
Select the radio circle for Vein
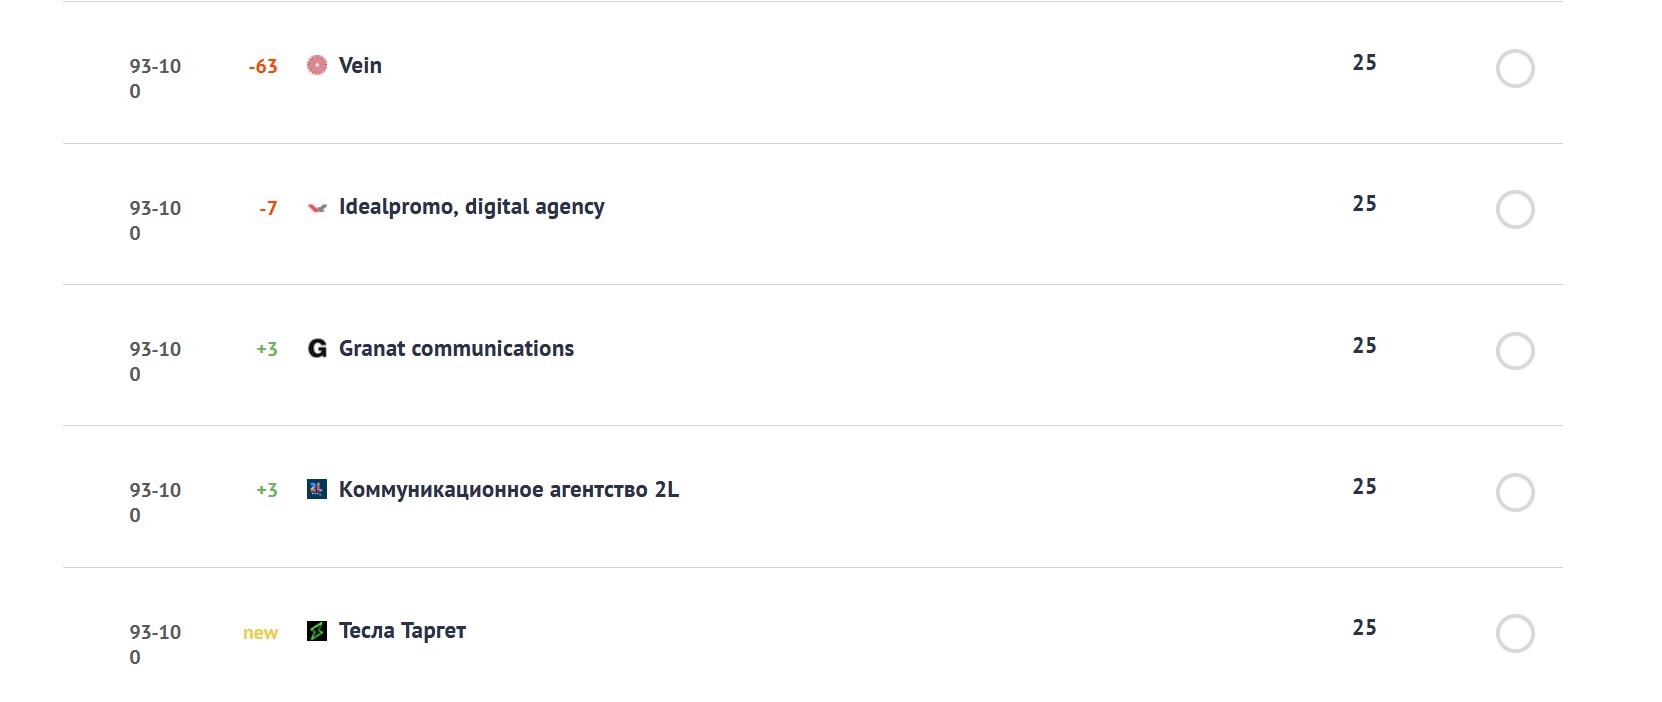tap(1515, 69)
